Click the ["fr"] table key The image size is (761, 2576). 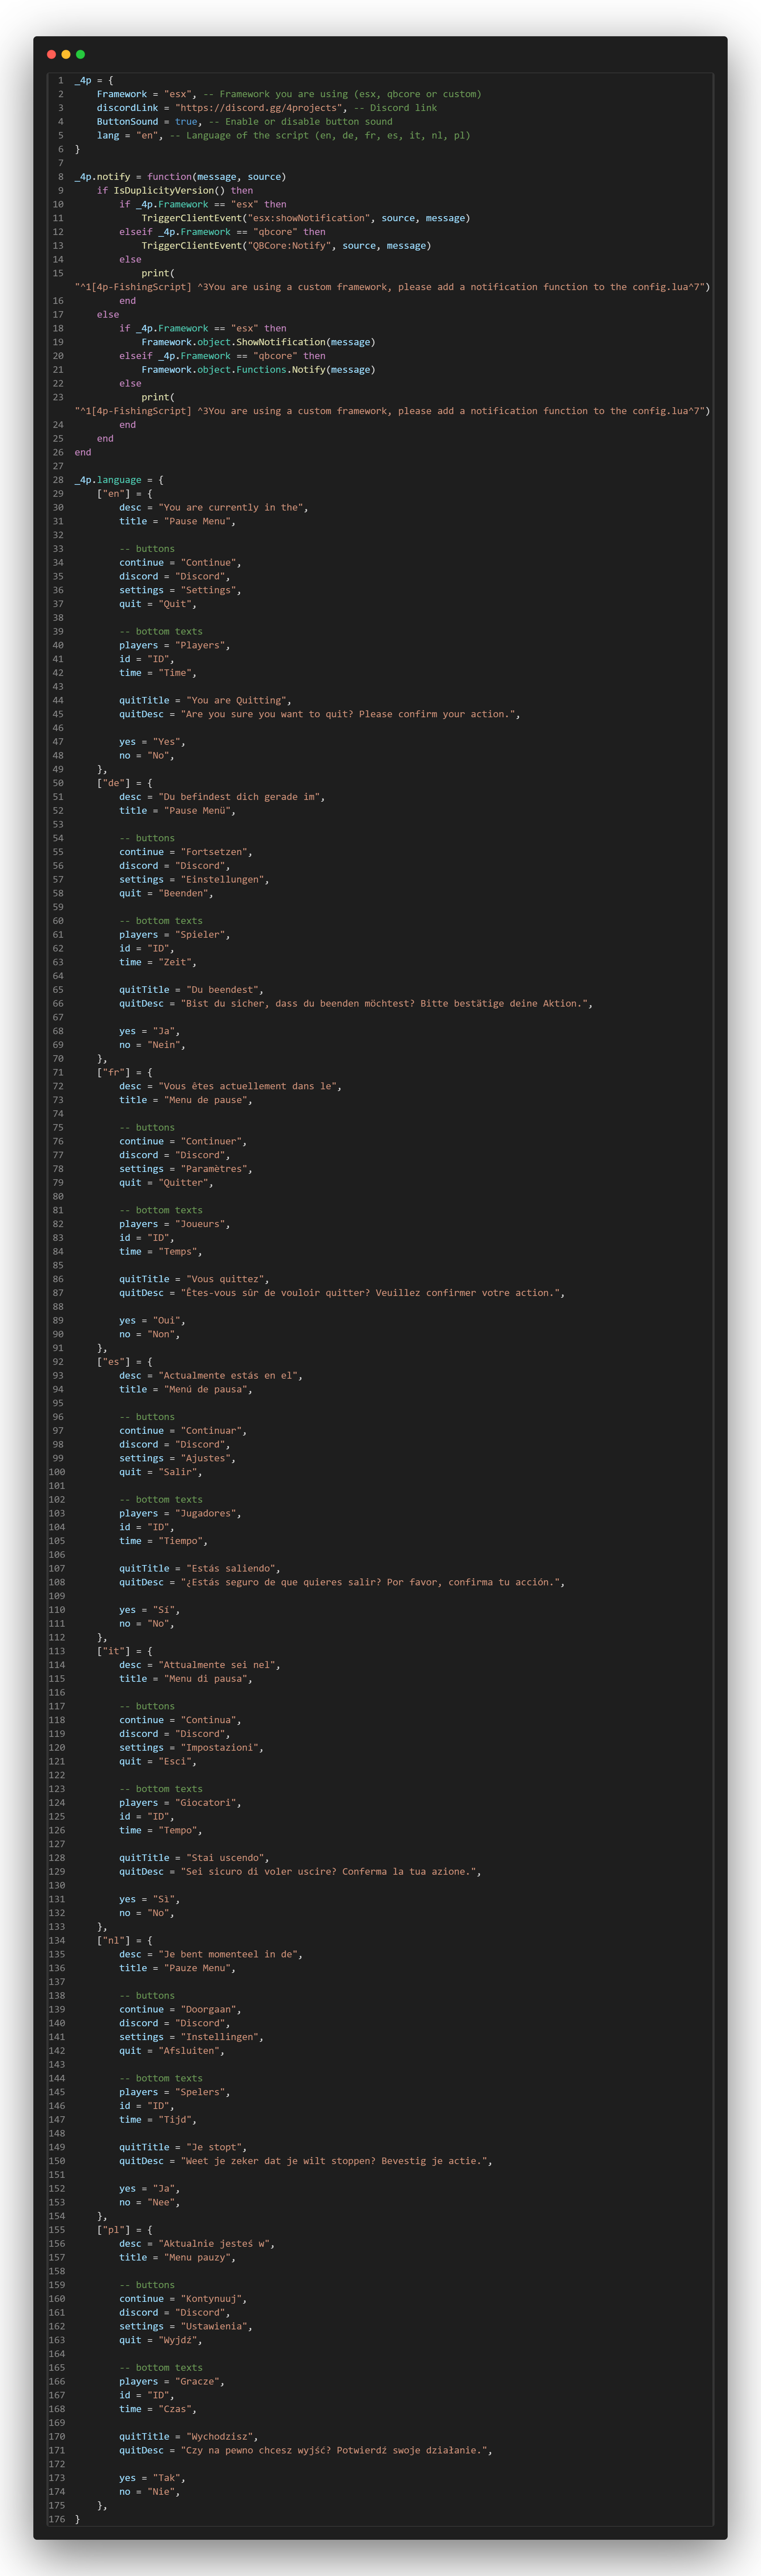coord(113,1073)
